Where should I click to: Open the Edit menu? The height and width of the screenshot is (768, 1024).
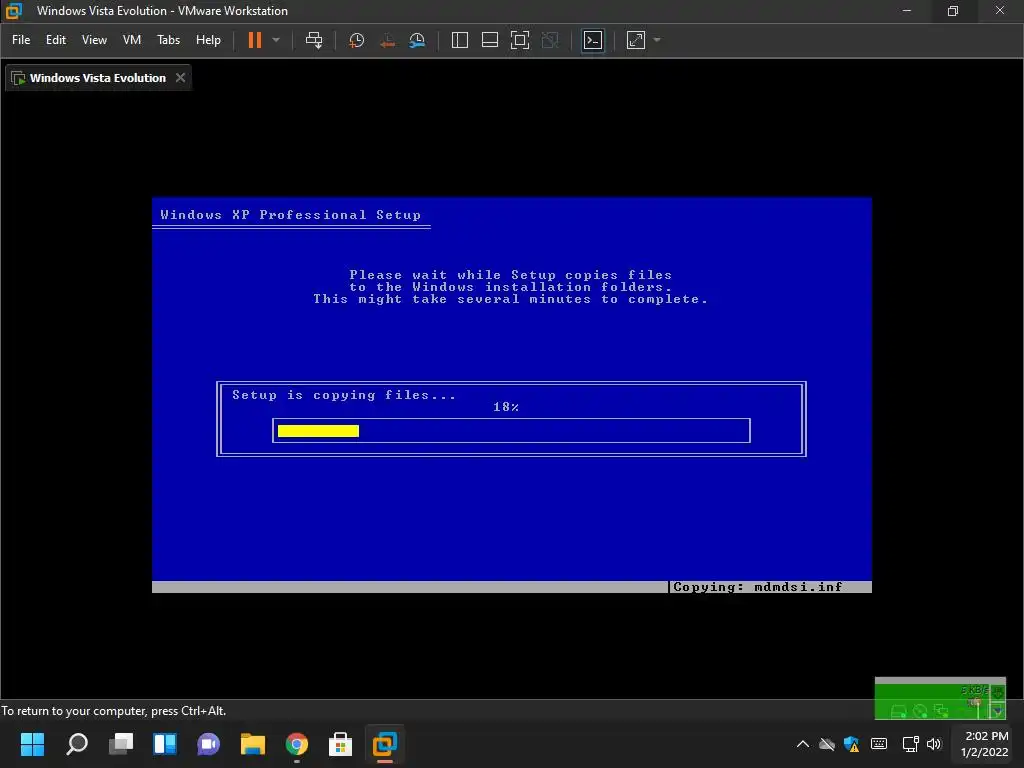tap(56, 40)
